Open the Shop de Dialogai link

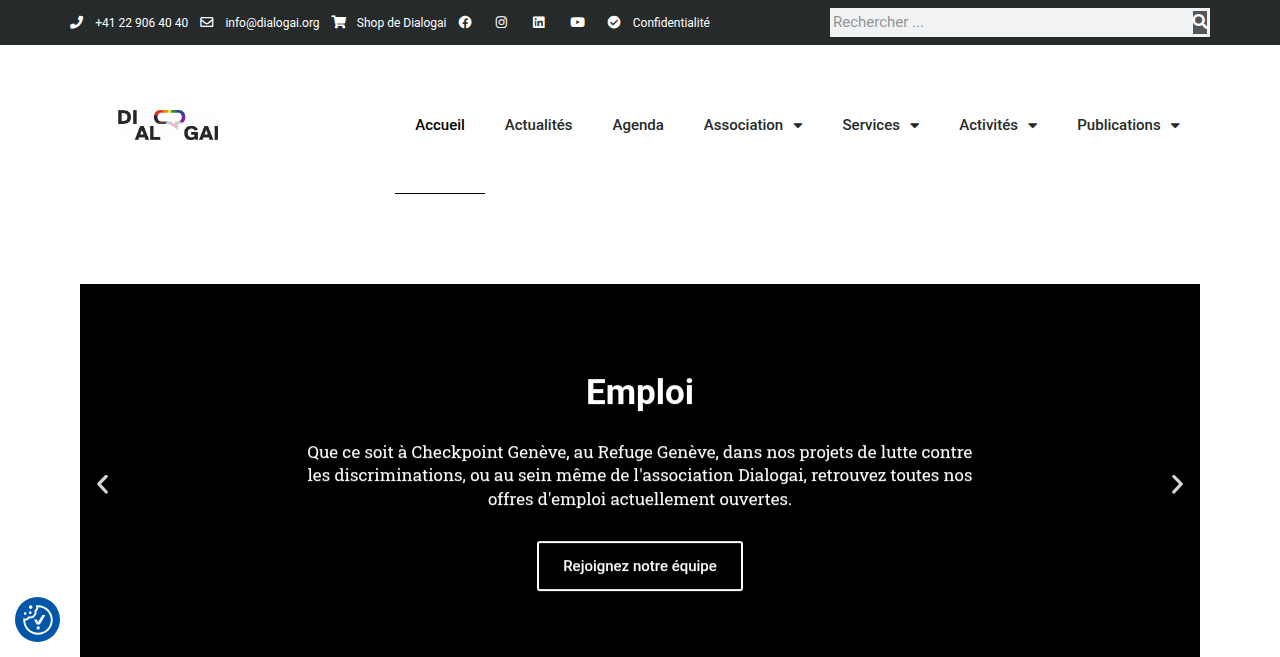(x=401, y=22)
